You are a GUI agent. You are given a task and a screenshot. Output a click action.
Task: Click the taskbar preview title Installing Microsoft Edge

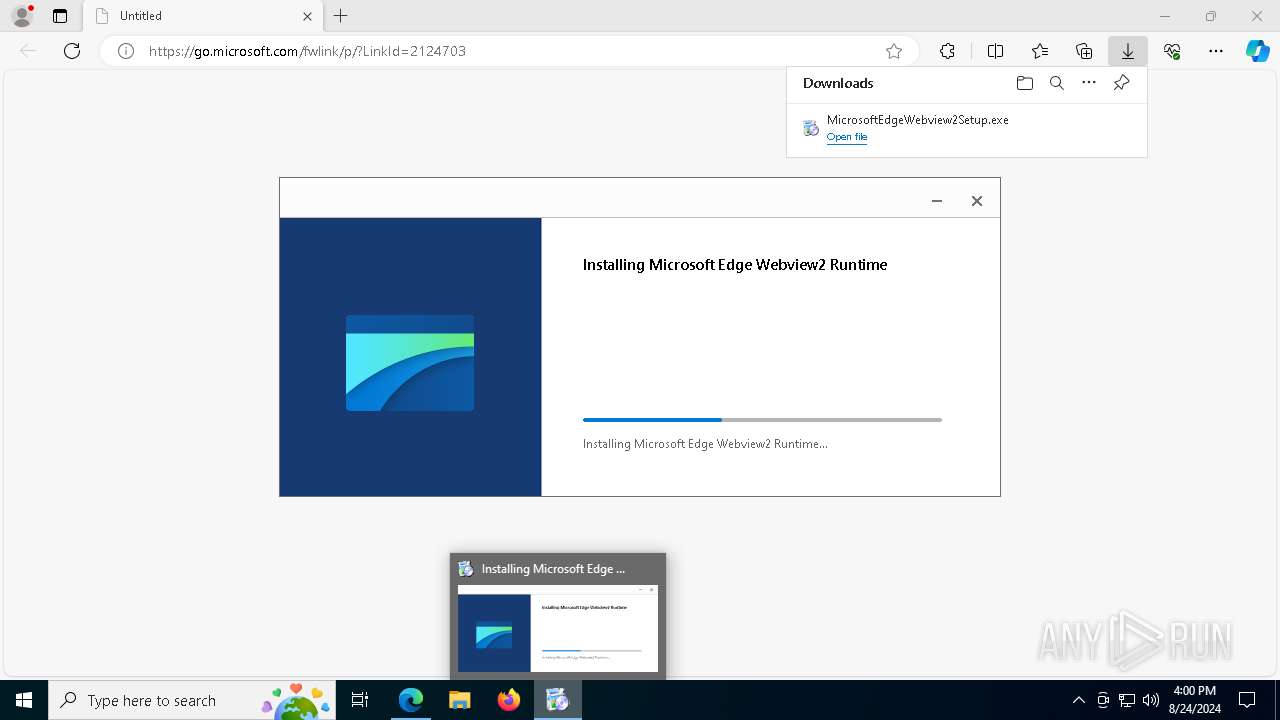[x=553, y=569]
